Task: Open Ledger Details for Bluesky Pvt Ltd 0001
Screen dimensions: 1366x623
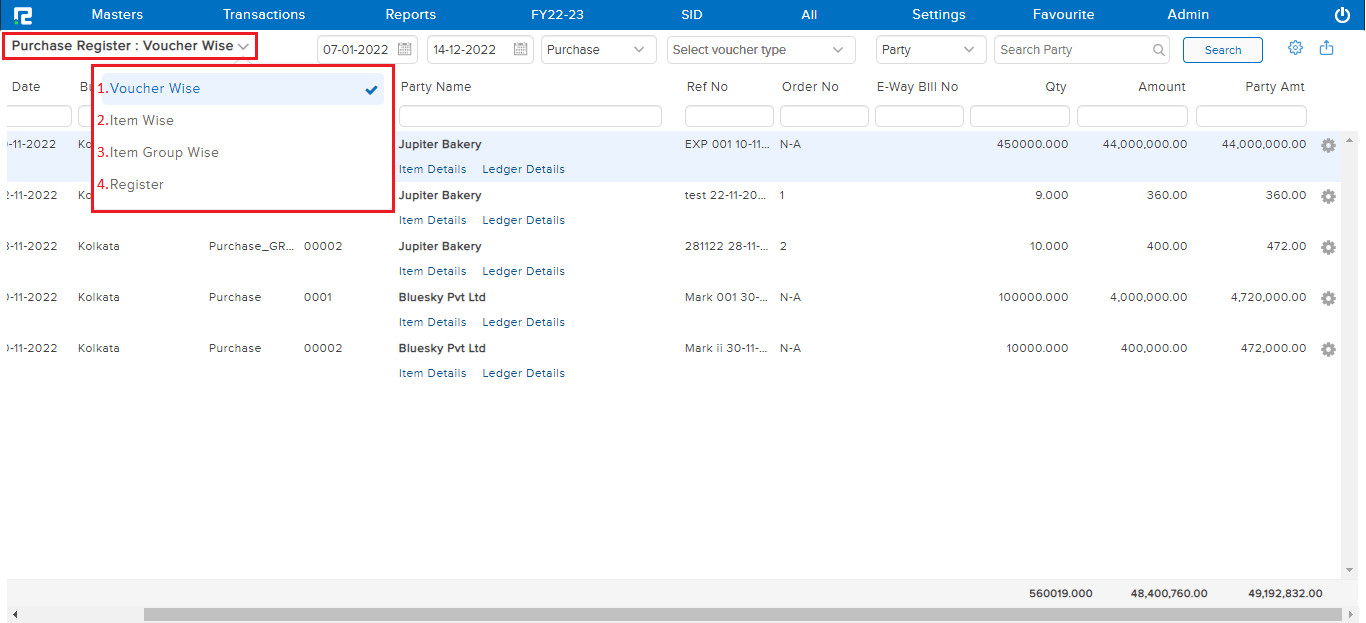Action: click(x=523, y=323)
